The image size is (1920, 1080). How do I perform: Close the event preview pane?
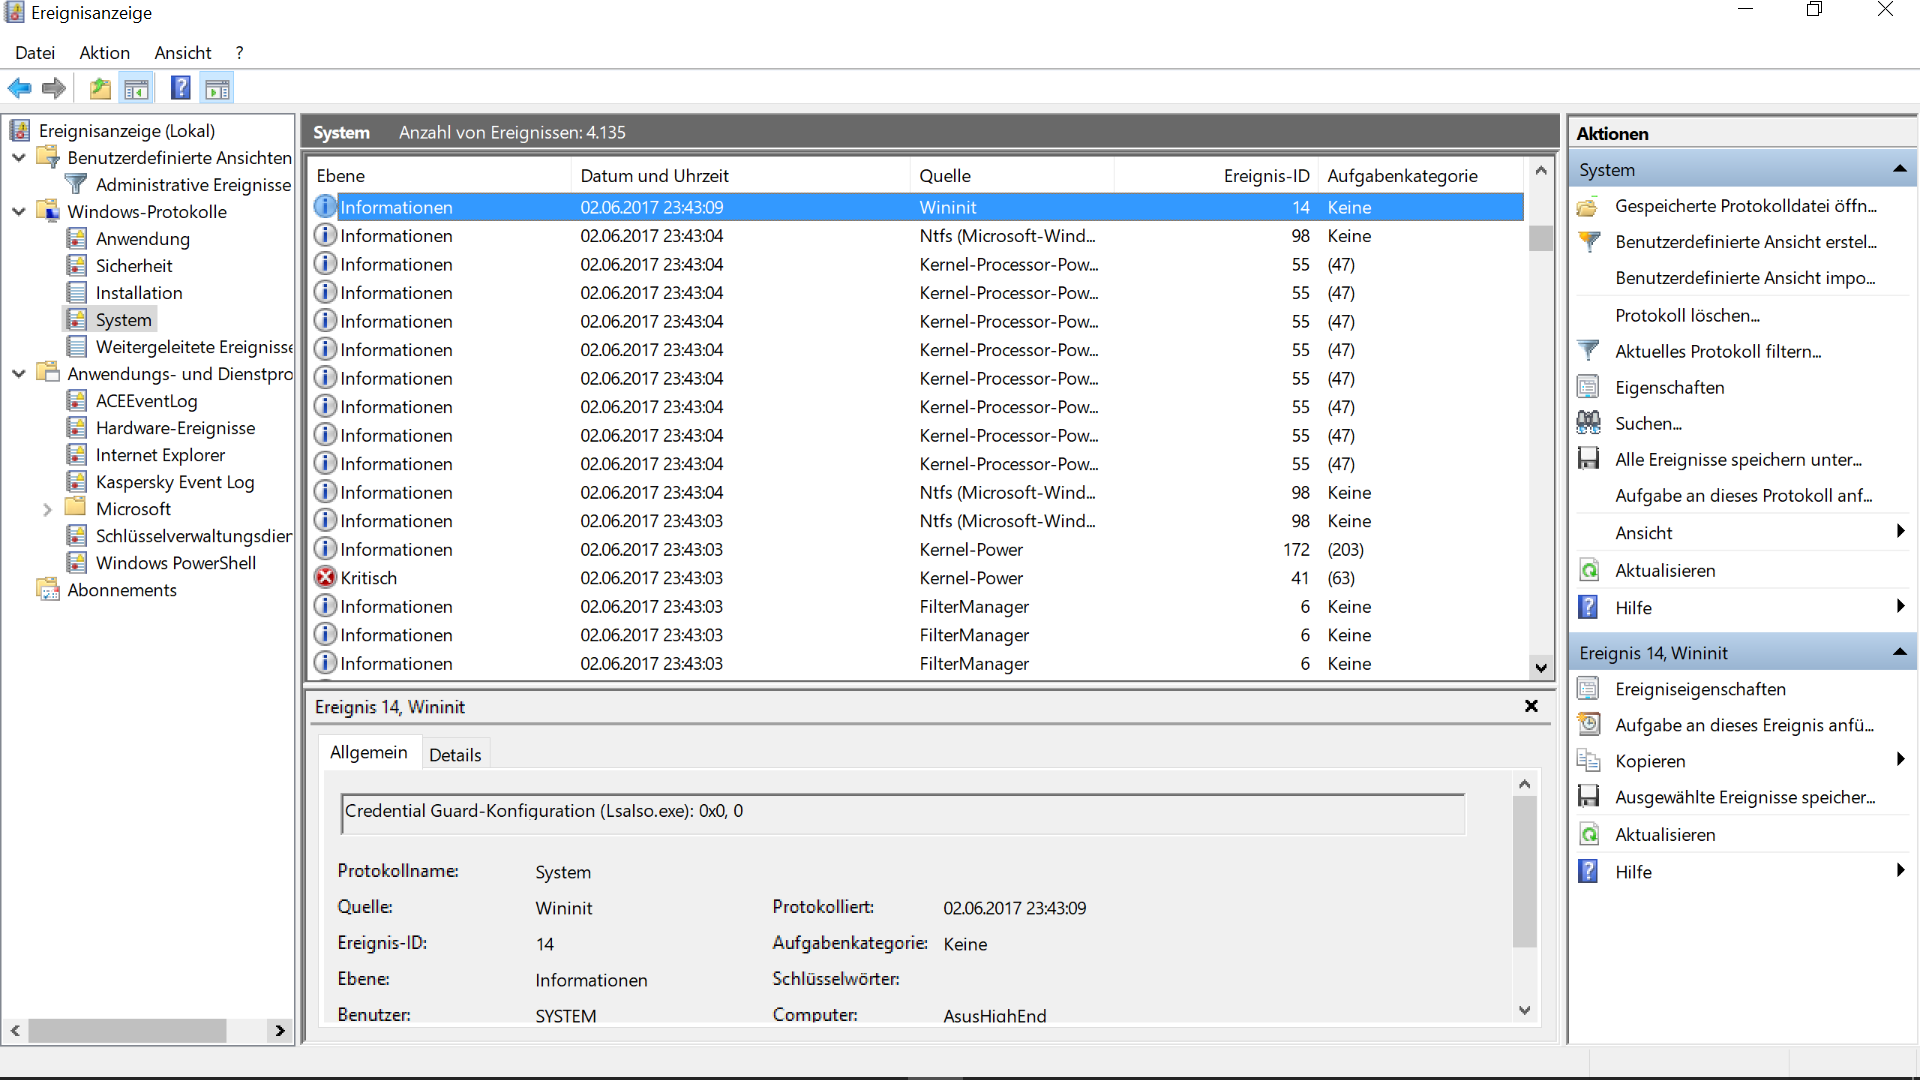[x=1531, y=706]
